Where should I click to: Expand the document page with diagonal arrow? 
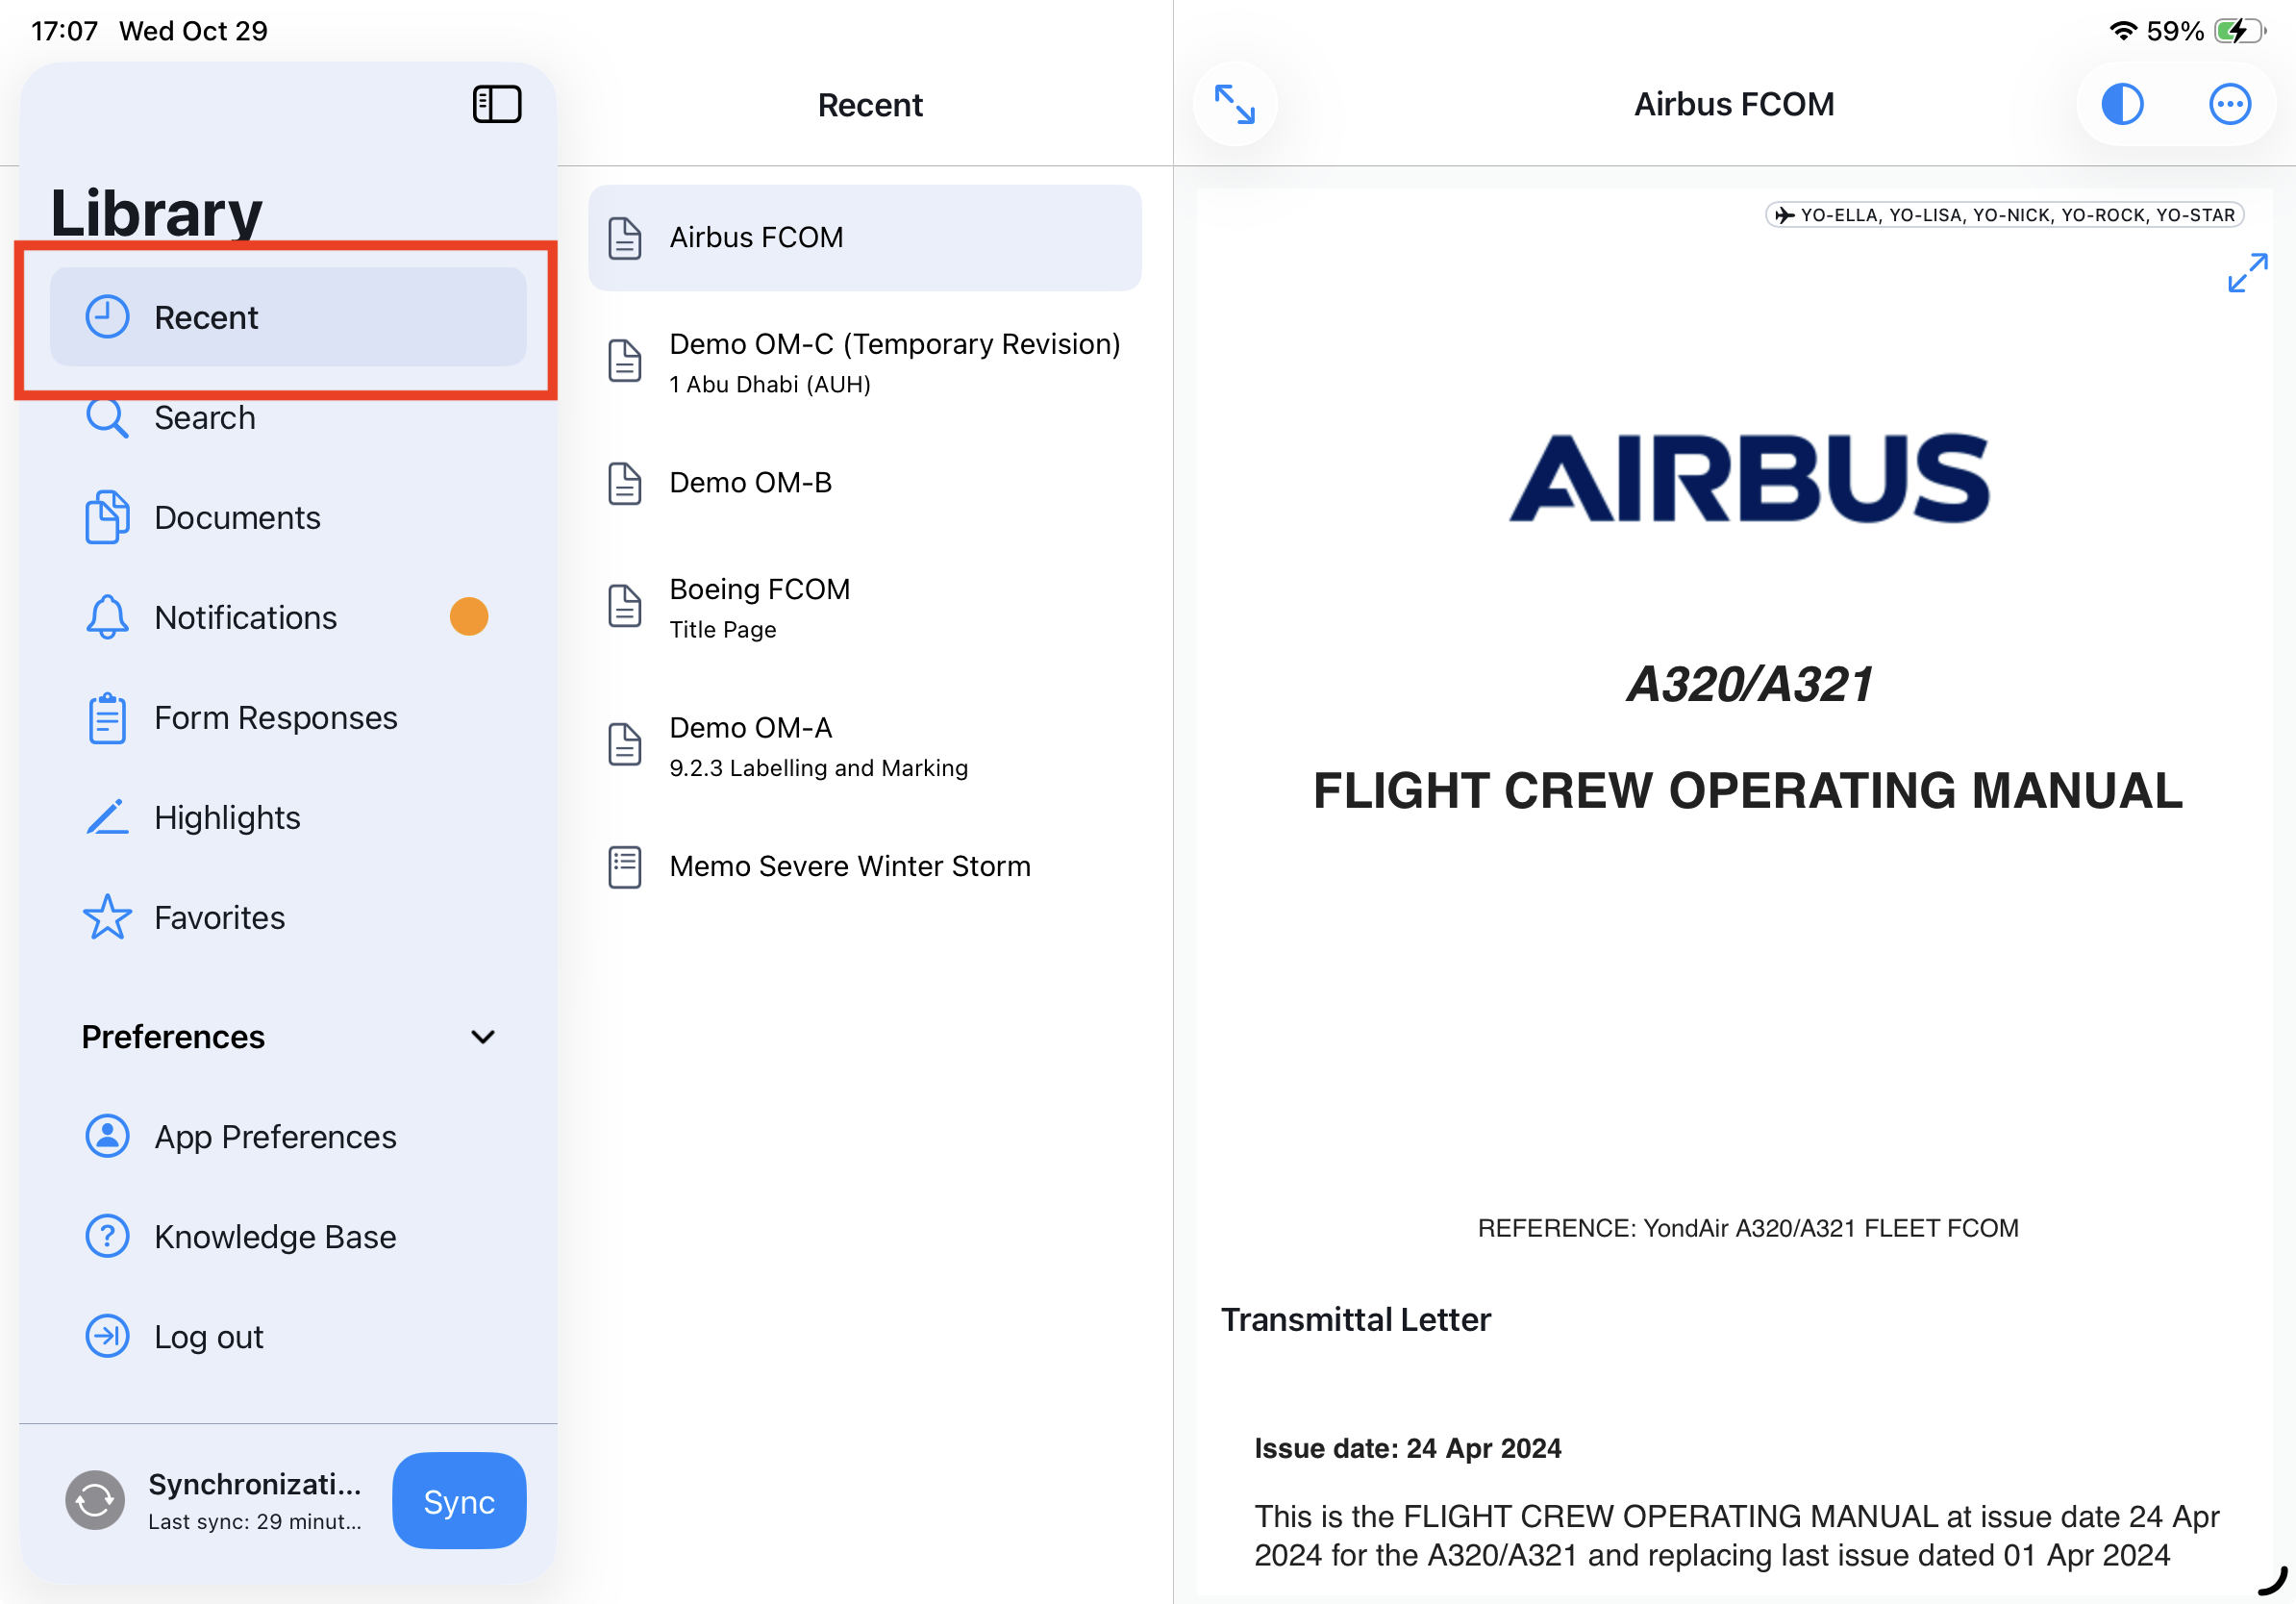(2246, 272)
